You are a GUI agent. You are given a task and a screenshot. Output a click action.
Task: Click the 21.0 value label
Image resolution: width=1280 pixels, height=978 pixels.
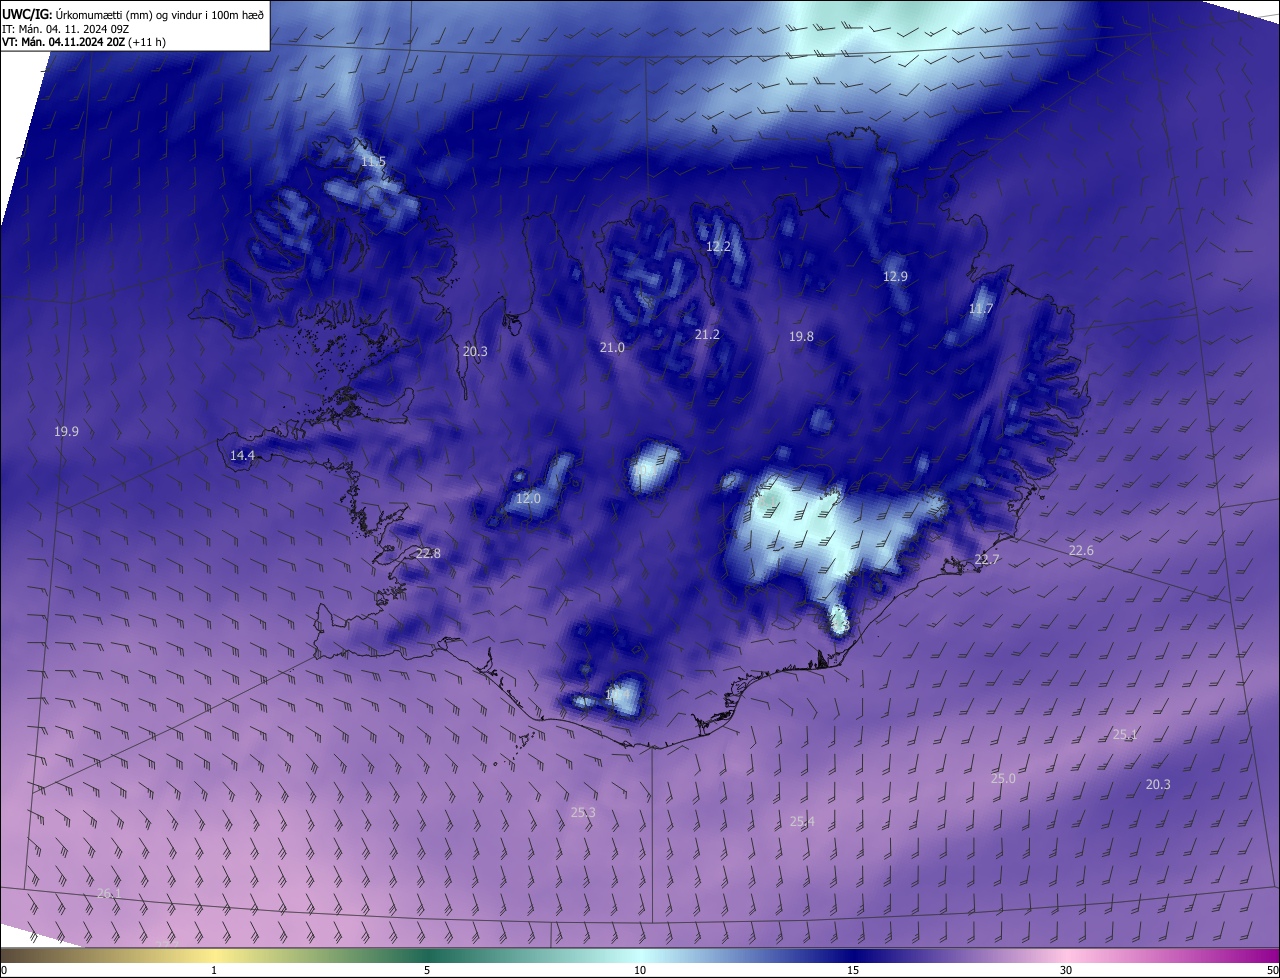point(612,347)
